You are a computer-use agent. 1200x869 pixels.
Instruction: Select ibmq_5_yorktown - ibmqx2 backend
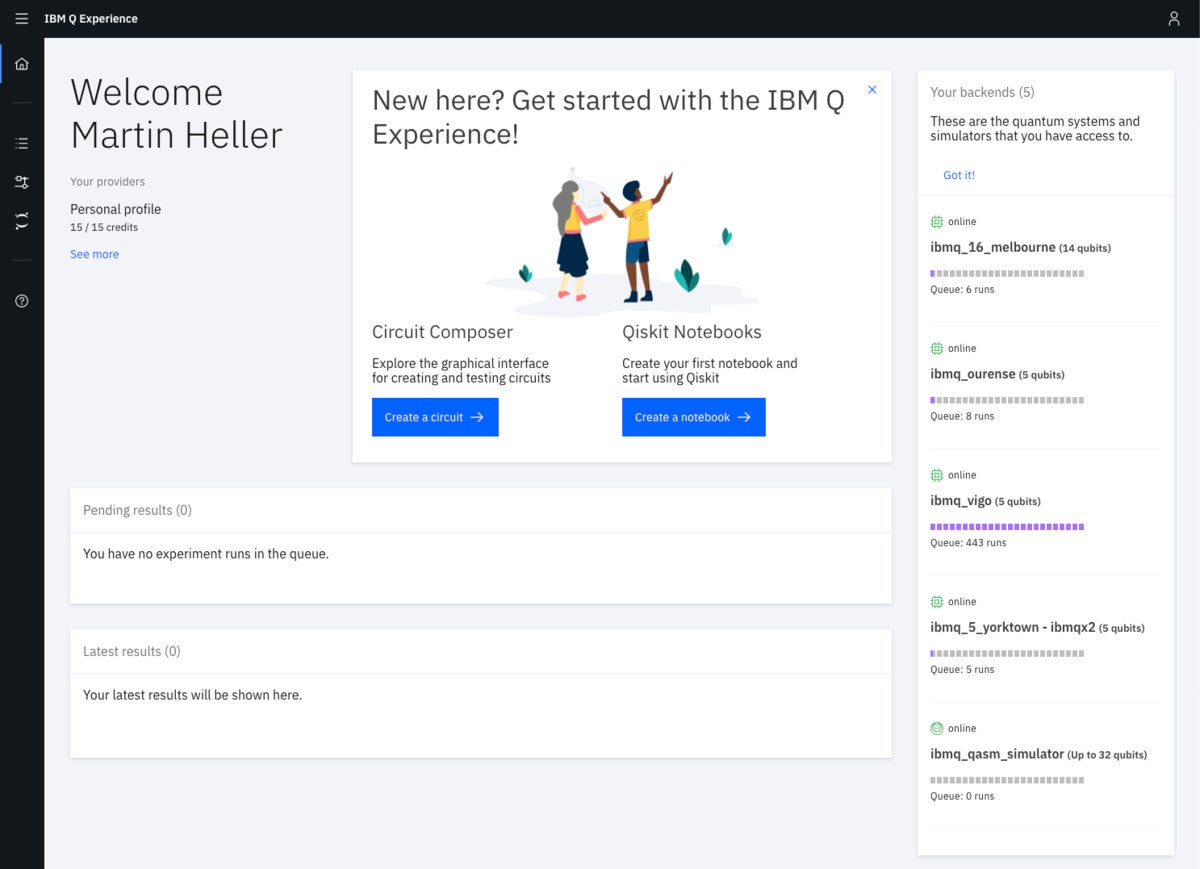click(x=1012, y=627)
